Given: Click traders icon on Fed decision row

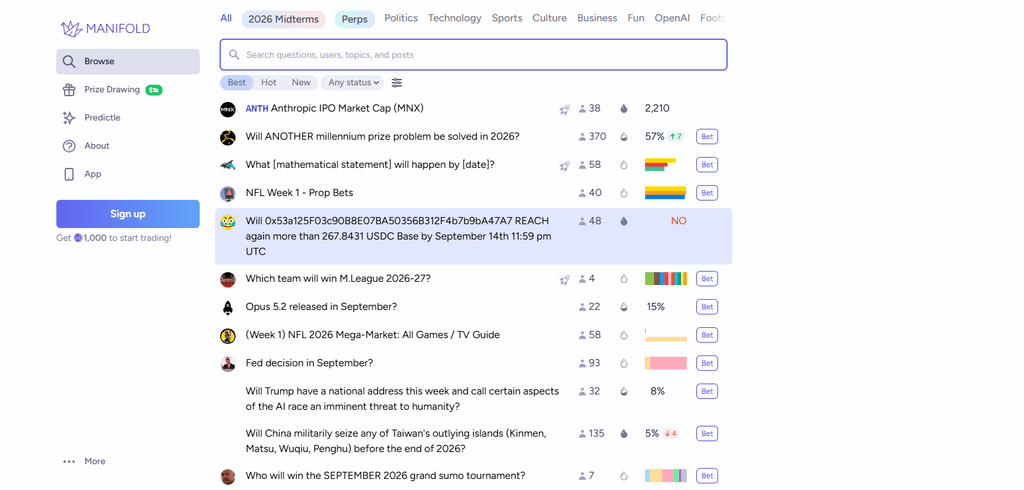Looking at the screenshot, I should point(583,363).
